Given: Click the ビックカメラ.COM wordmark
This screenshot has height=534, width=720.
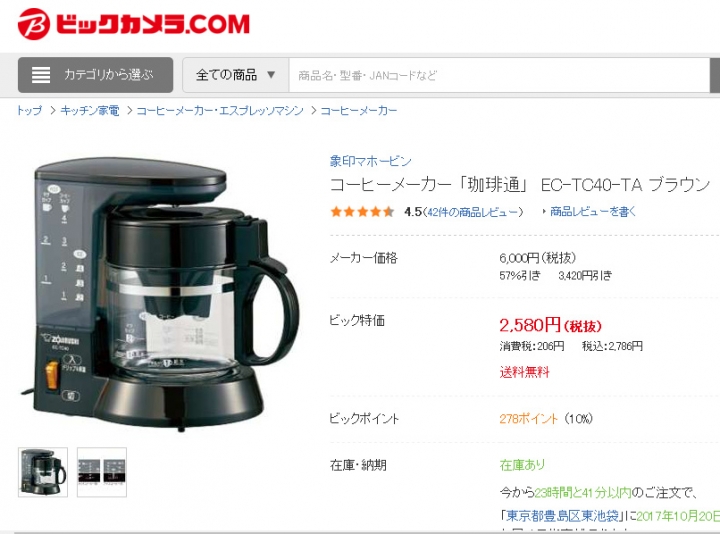Looking at the screenshot, I should coord(152,24).
